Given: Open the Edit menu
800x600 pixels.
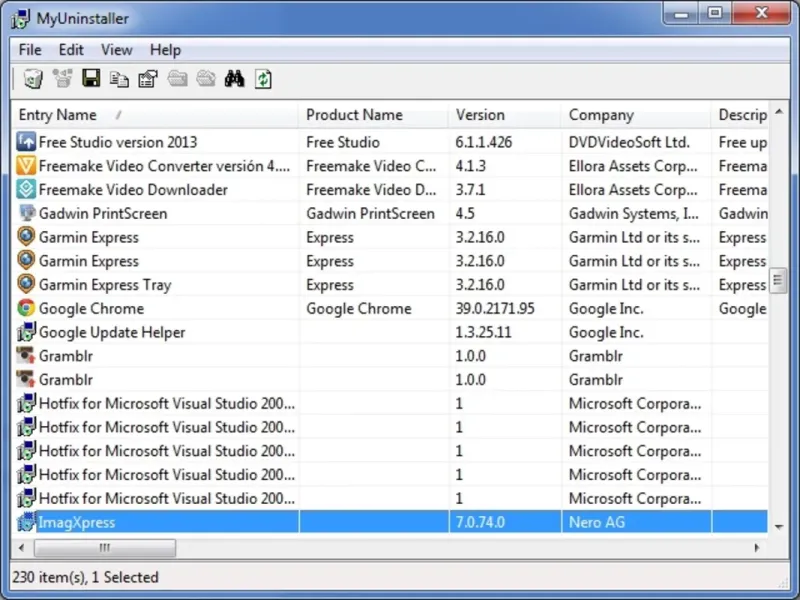Looking at the screenshot, I should (71, 50).
